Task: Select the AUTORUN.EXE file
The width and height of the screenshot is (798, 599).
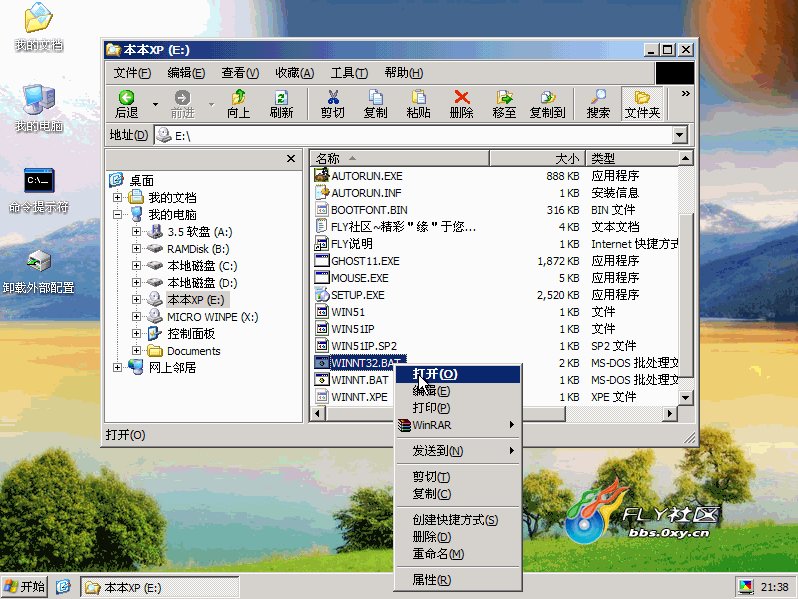Action: point(366,176)
